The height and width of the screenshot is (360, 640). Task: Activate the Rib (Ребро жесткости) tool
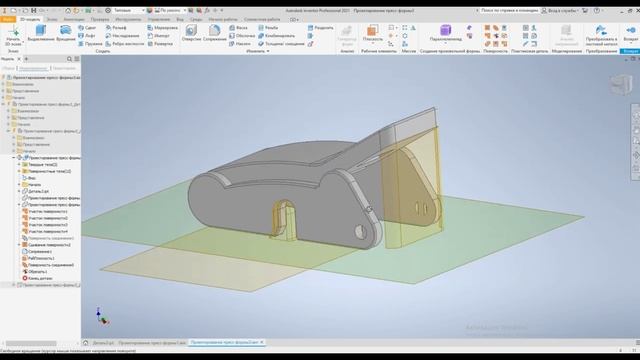click(x=124, y=44)
